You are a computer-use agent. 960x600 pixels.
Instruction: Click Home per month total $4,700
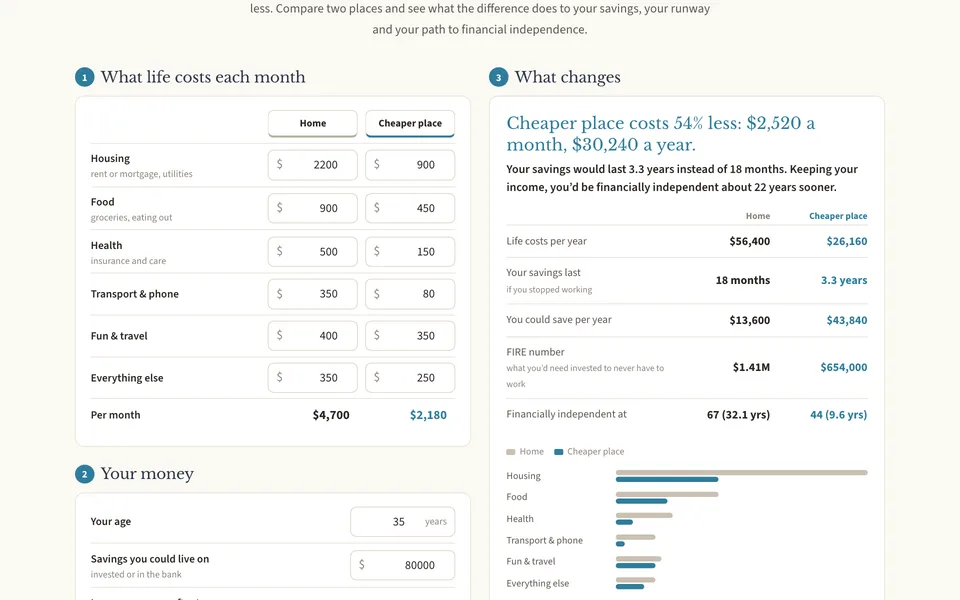[x=331, y=415]
